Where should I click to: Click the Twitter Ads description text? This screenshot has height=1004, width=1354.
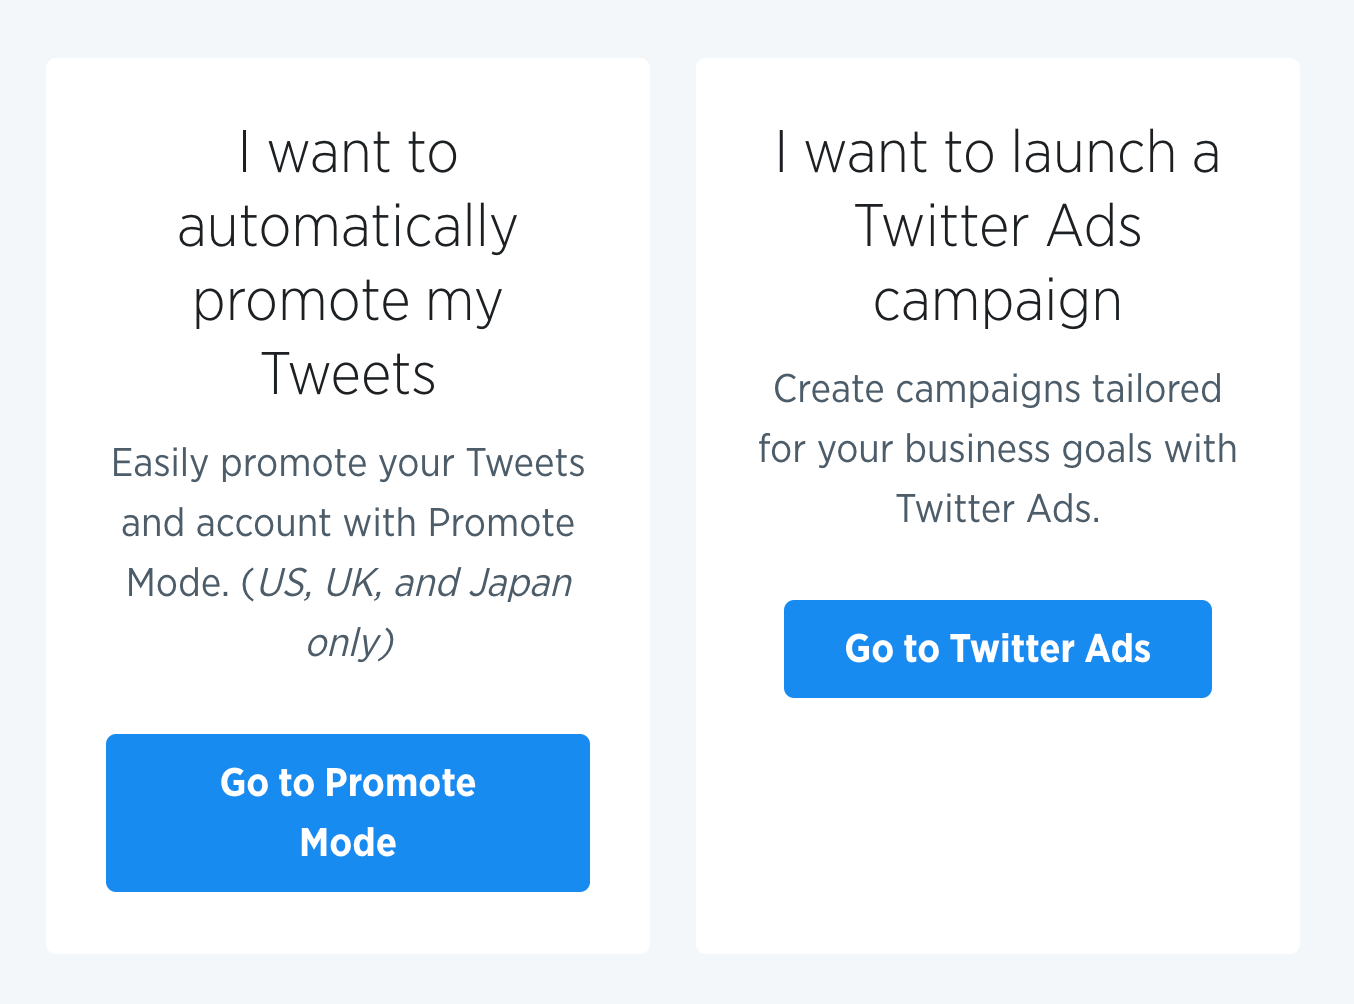(x=997, y=448)
